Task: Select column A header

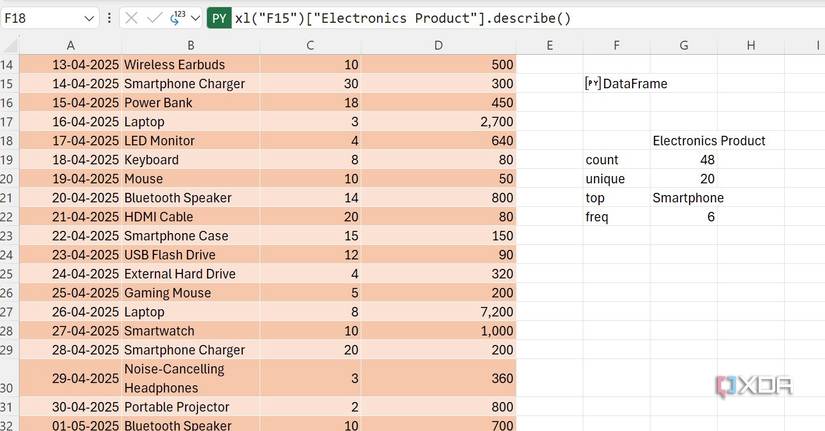Action: [x=70, y=45]
